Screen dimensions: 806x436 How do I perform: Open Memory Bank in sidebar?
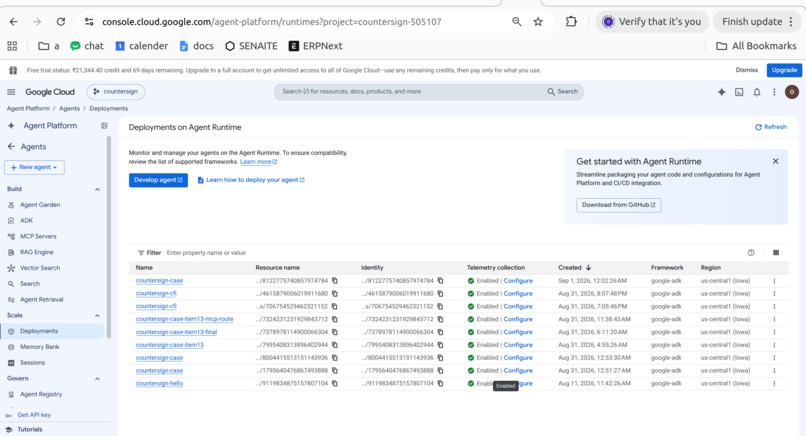[40, 347]
